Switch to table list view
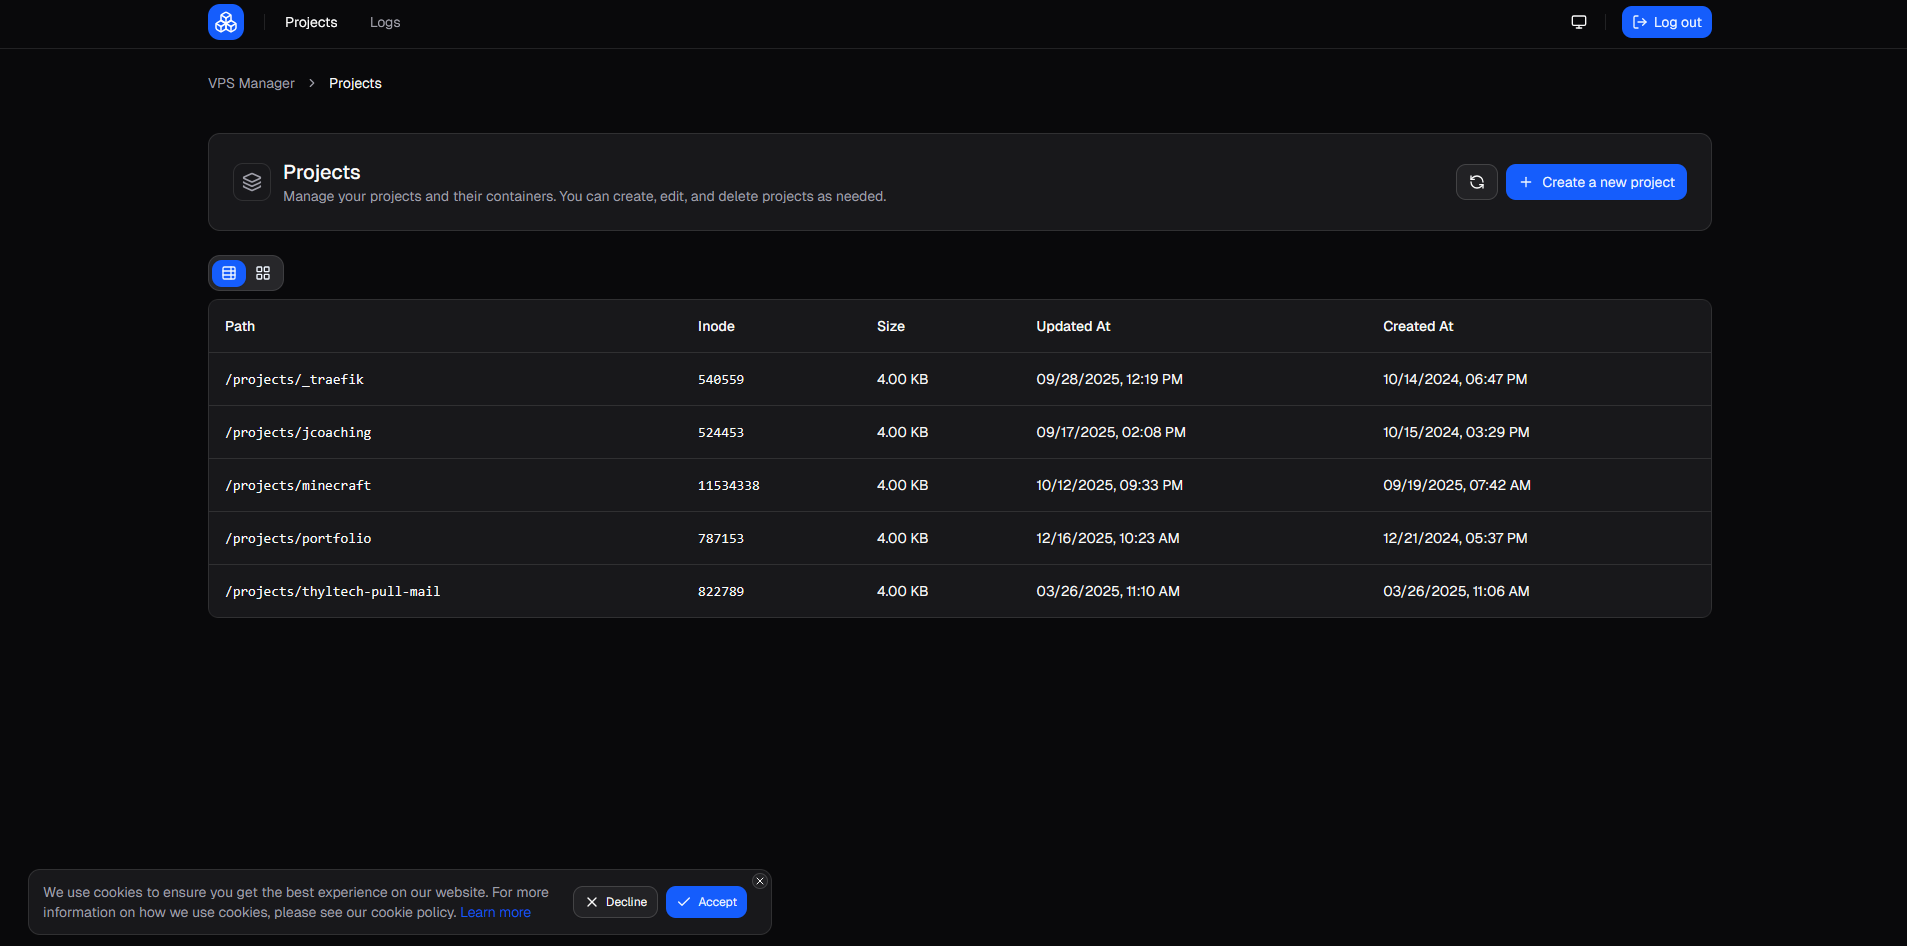This screenshot has height=946, width=1907. [229, 273]
